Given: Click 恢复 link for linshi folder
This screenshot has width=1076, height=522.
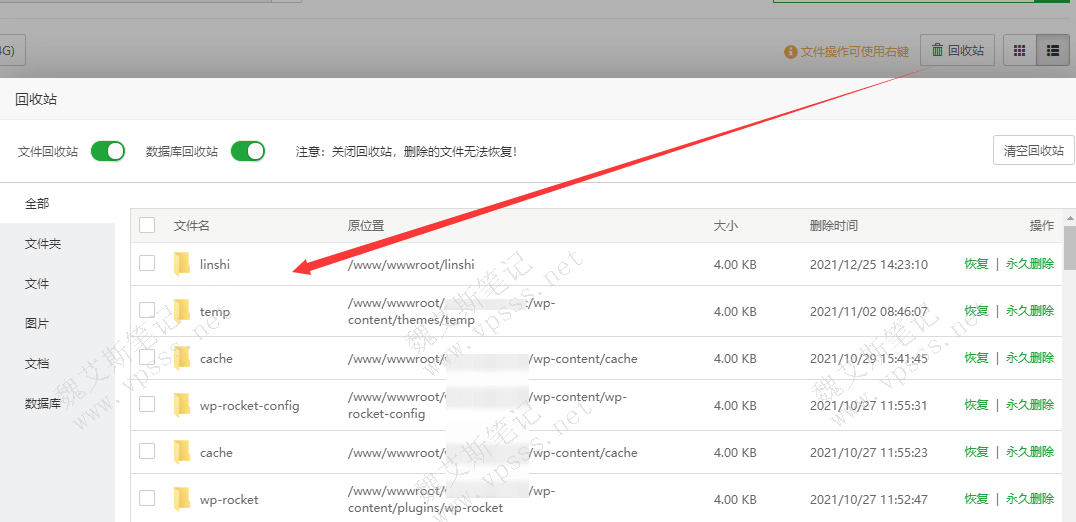Looking at the screenshot, I should [x=976, y=264].
